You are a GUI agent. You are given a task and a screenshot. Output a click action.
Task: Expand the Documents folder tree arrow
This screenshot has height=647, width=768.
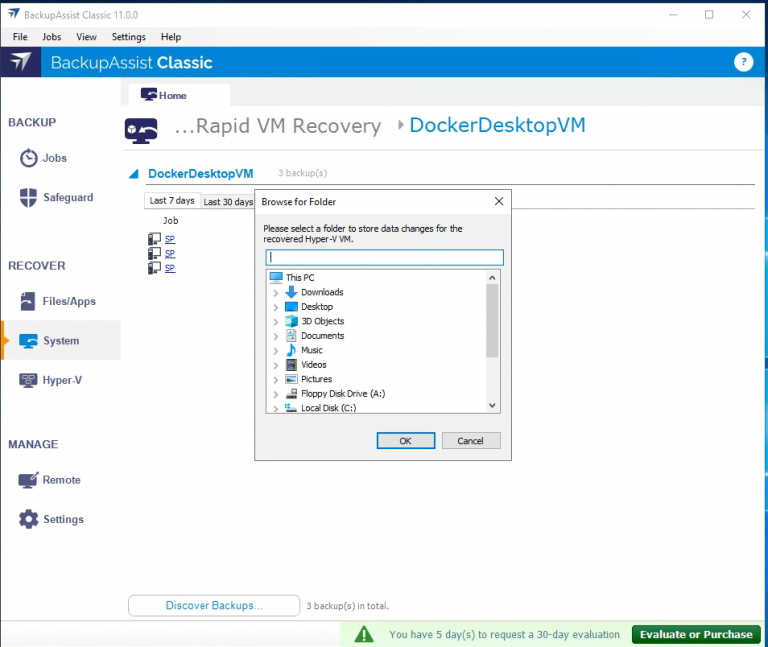[276, 336]
